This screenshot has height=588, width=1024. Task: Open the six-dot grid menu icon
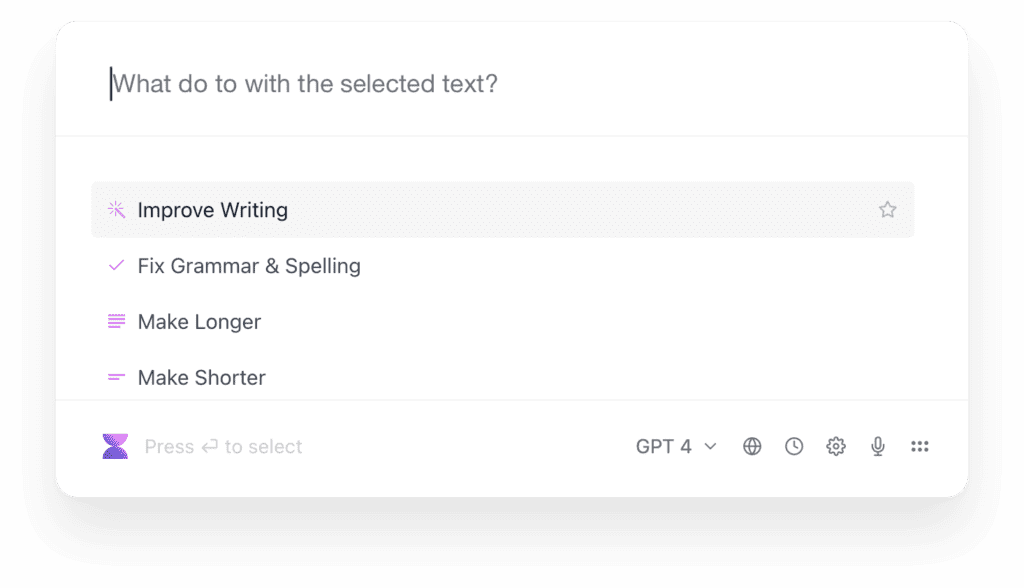coord(920,446)
